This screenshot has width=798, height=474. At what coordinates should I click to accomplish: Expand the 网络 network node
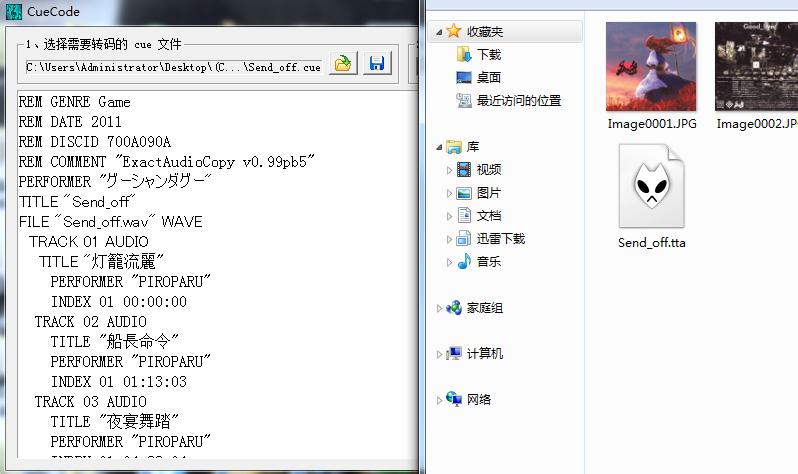pos(439,400)
